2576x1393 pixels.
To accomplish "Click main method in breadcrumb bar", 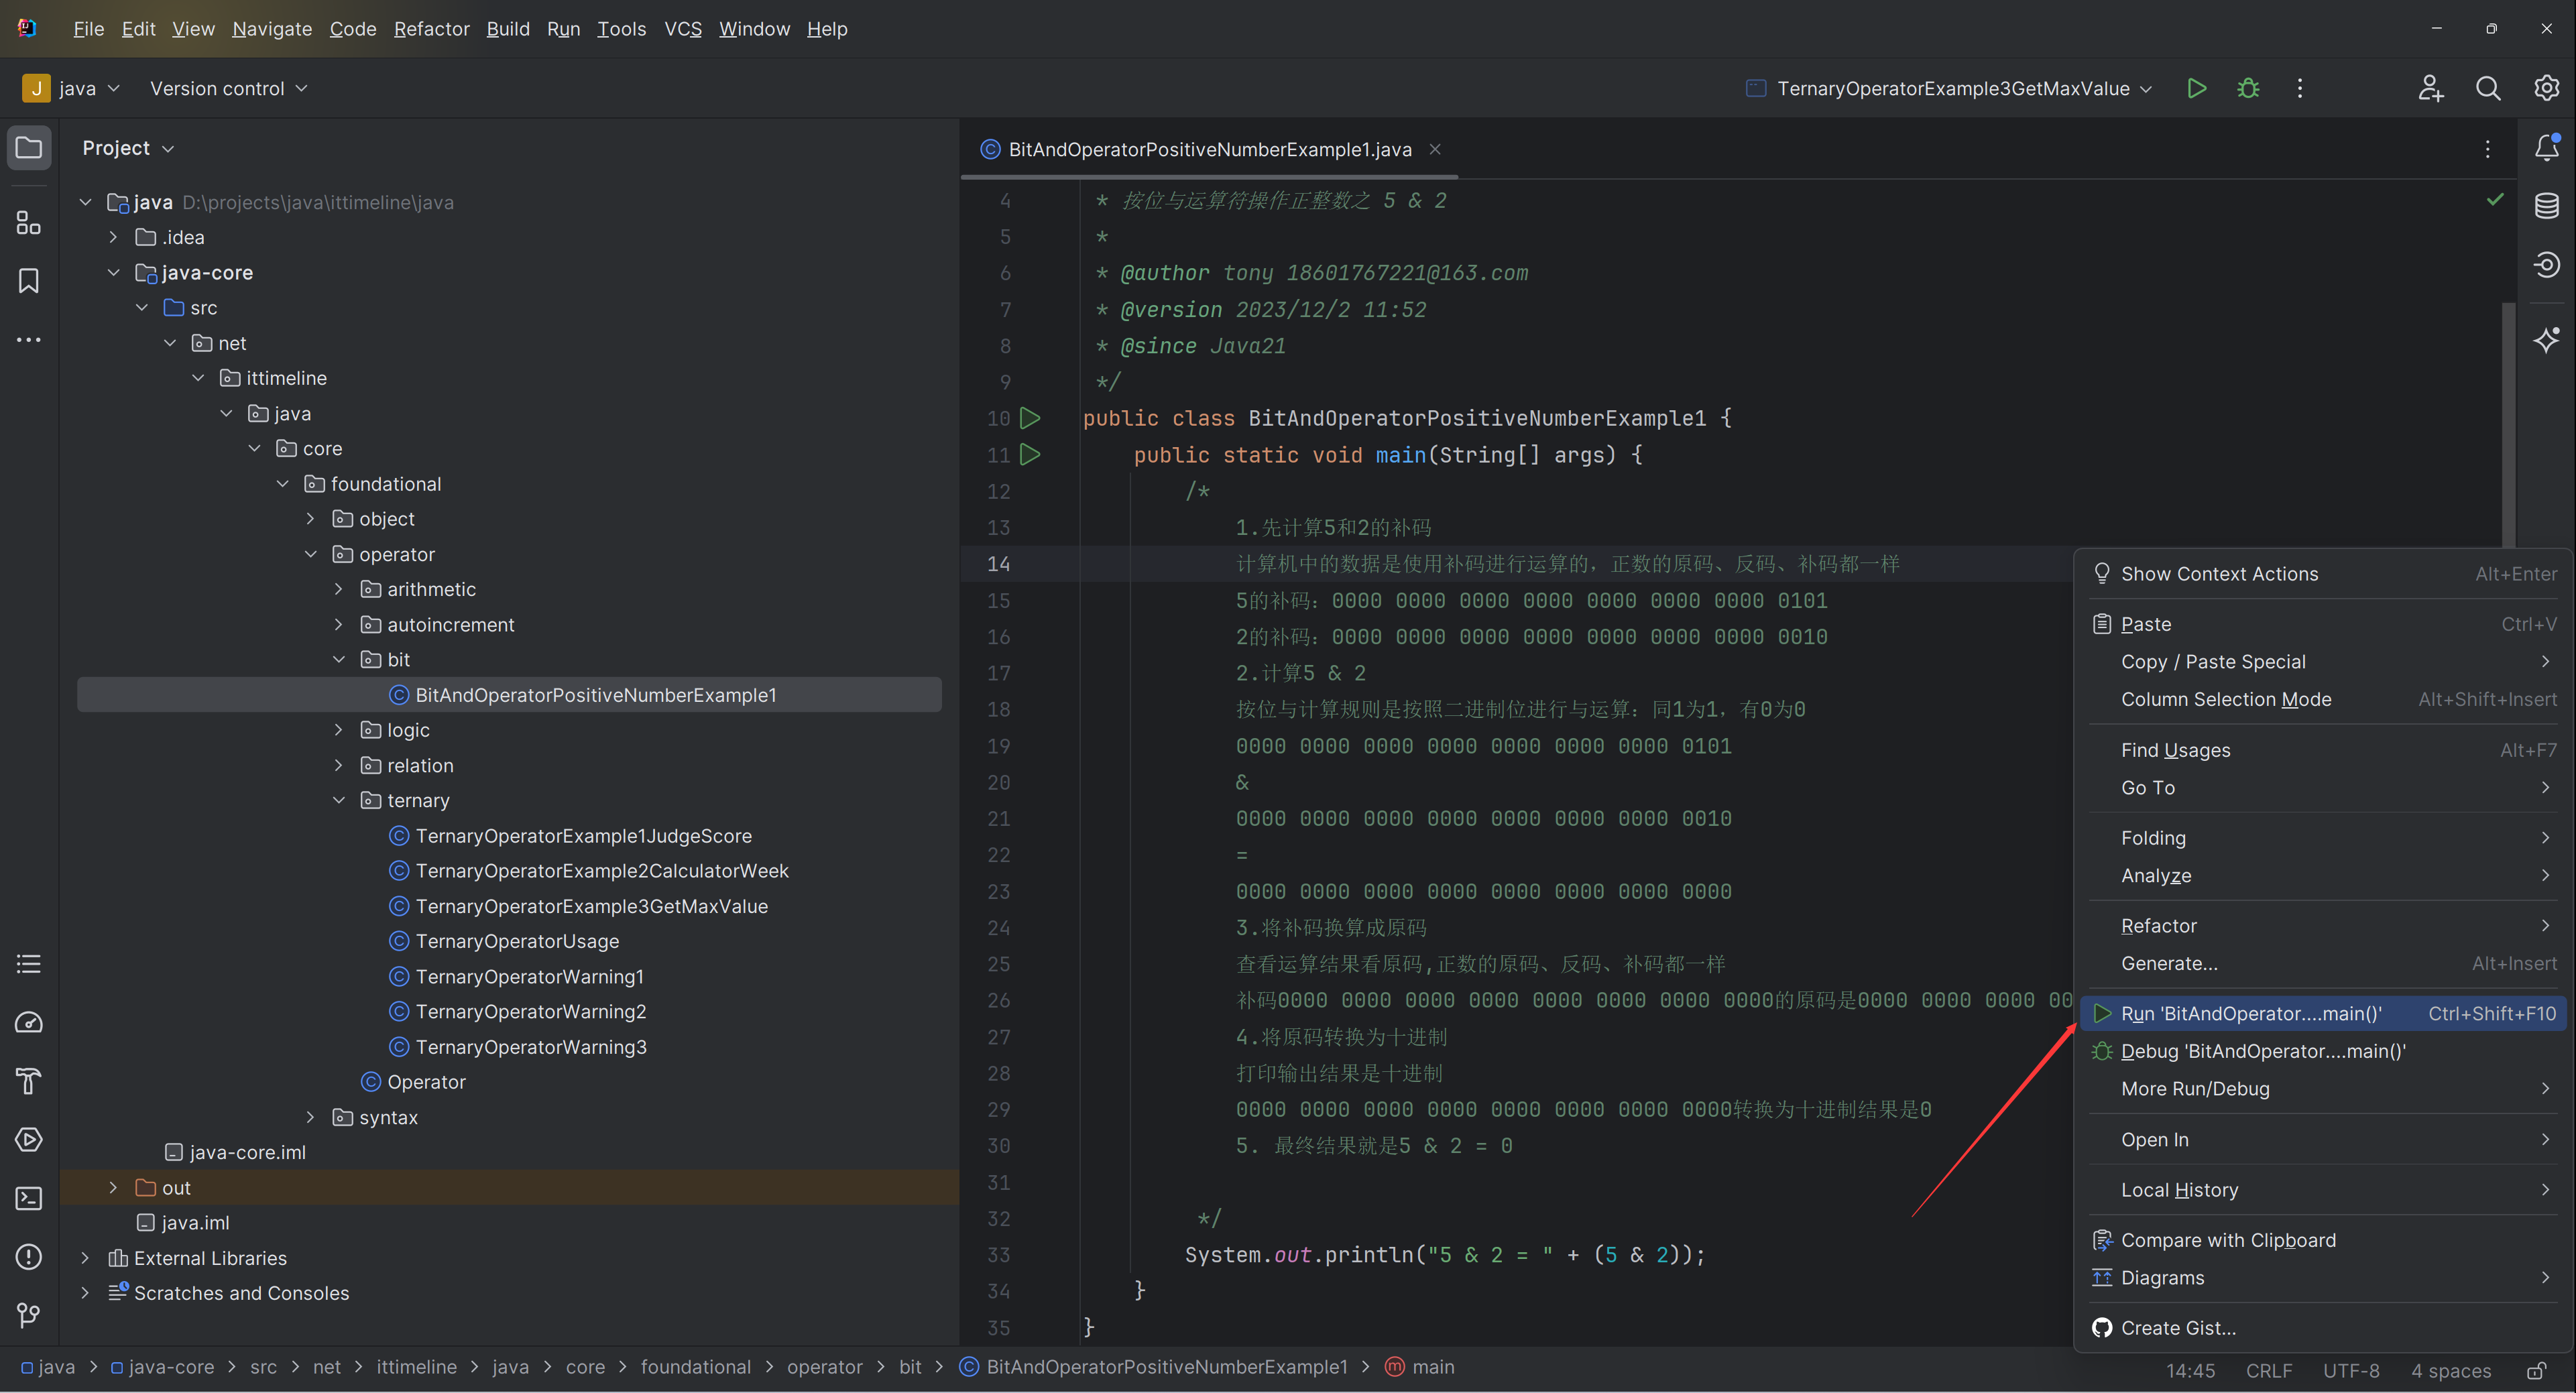I will (x=1420, y=1367).
